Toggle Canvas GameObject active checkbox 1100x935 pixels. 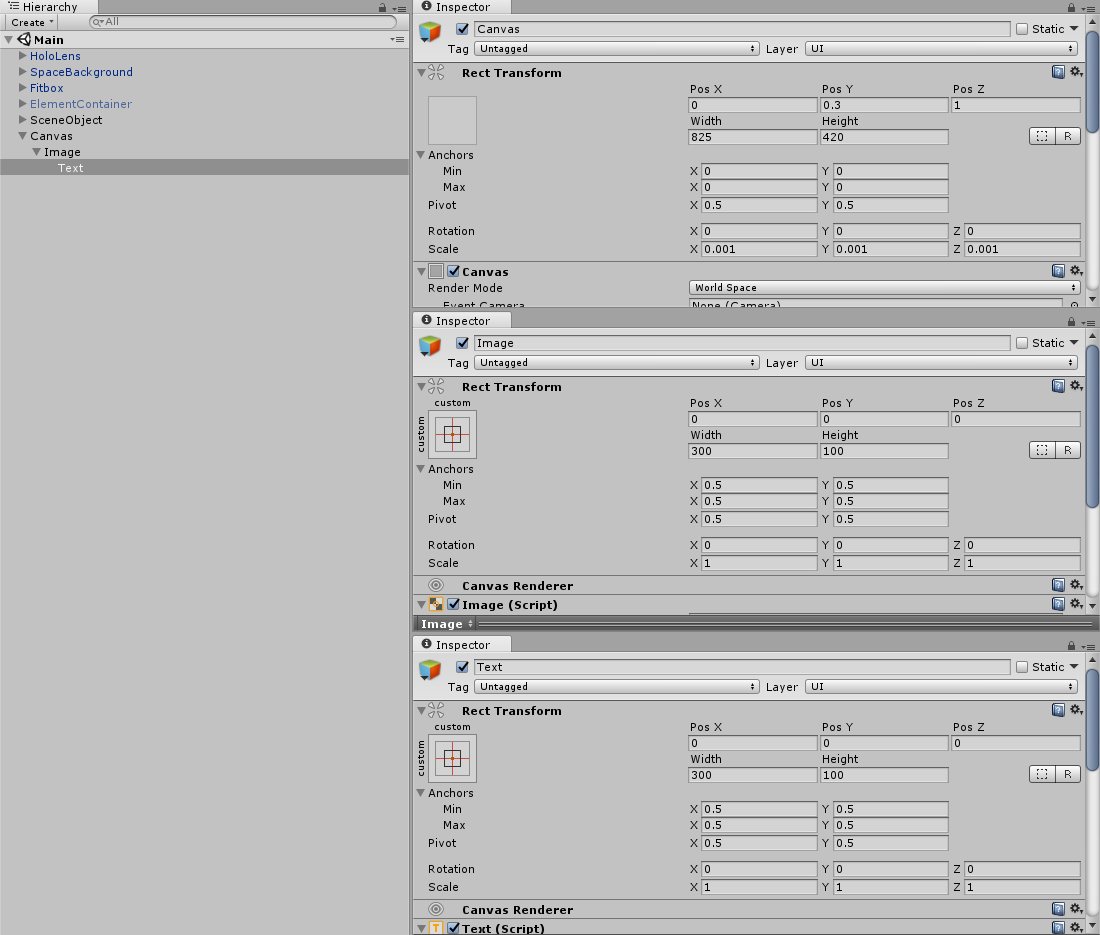pos(462,29)
